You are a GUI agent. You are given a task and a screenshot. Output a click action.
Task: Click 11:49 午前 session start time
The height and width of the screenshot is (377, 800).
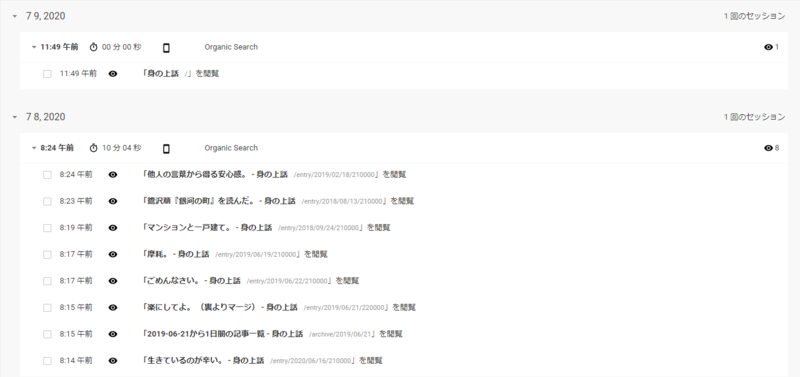click(59, 47)
